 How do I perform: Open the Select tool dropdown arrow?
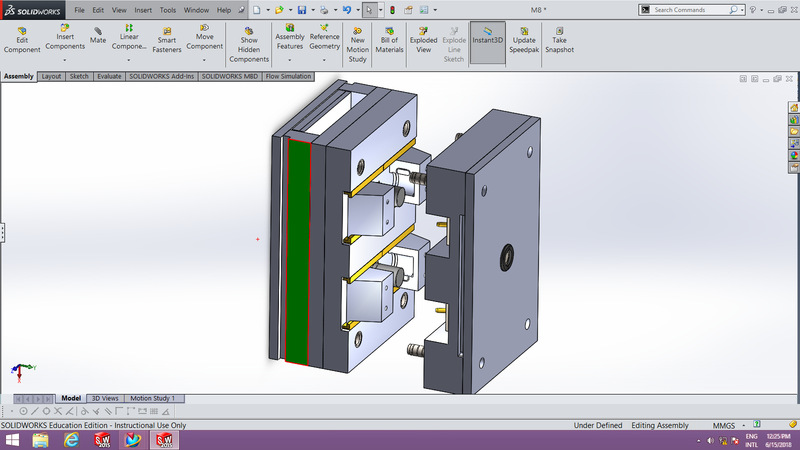pyautogui.click(x=380, y=10)
